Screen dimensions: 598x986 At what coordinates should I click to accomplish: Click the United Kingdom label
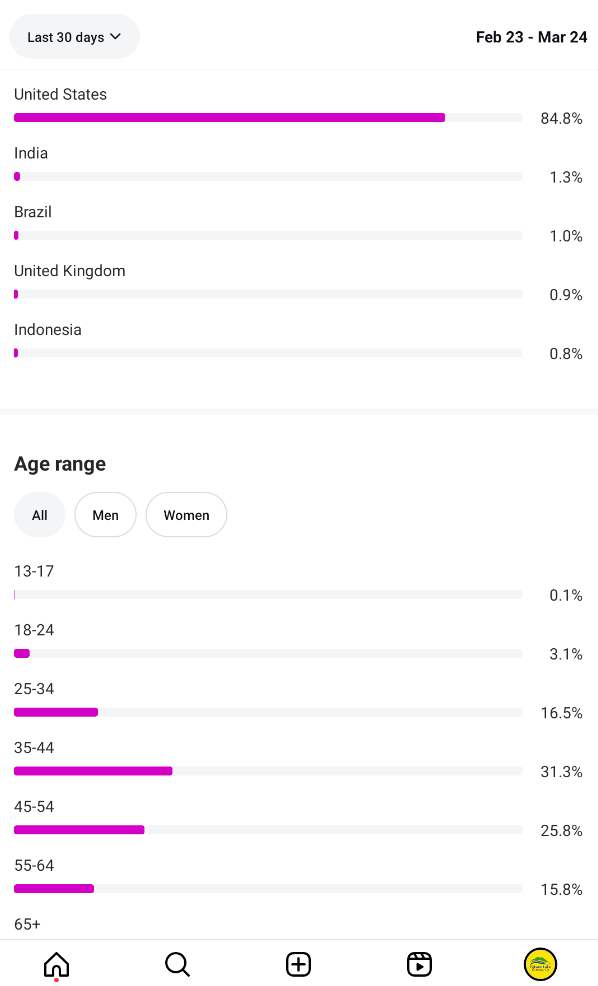pos(70,271)
